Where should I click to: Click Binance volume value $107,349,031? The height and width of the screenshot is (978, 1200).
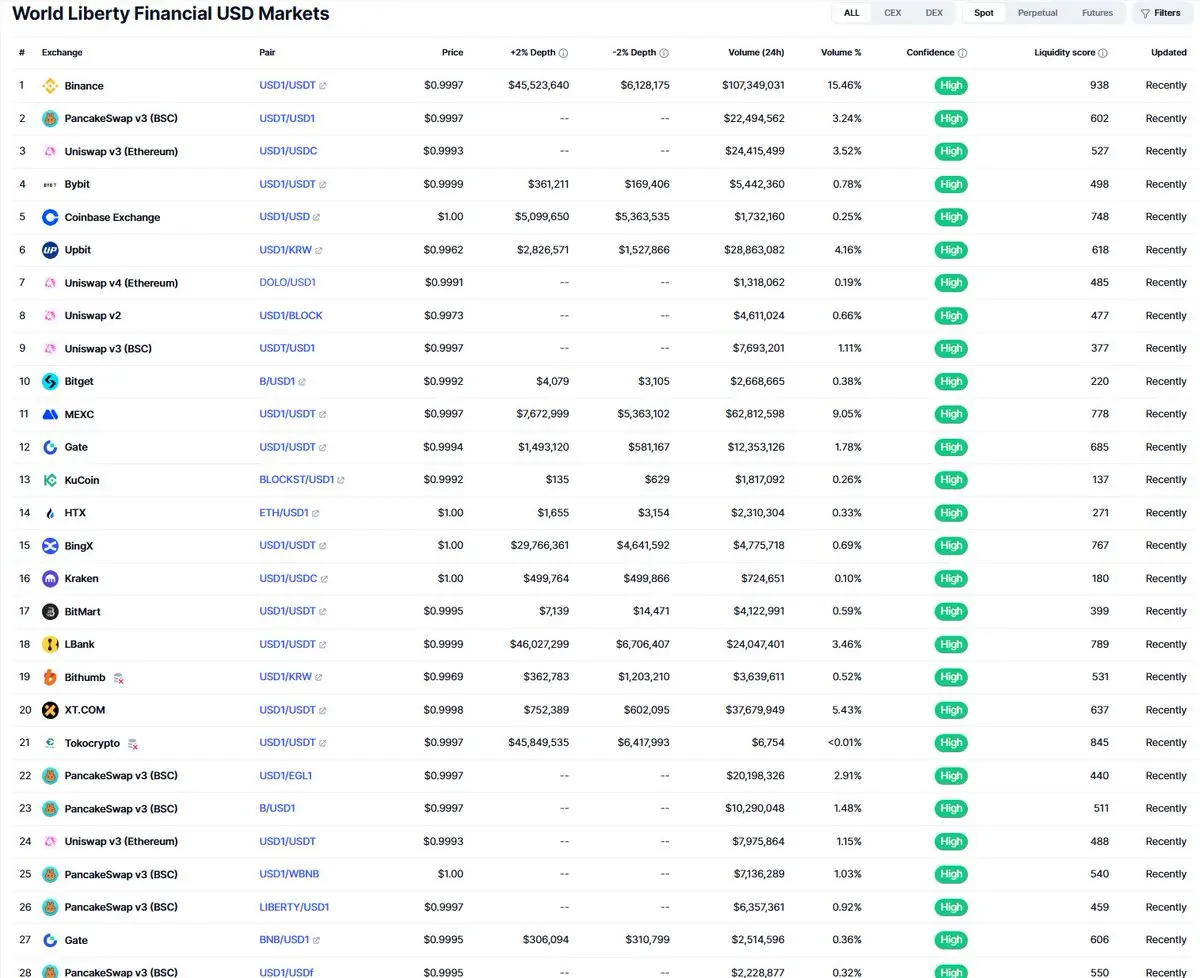pos(753,86)
